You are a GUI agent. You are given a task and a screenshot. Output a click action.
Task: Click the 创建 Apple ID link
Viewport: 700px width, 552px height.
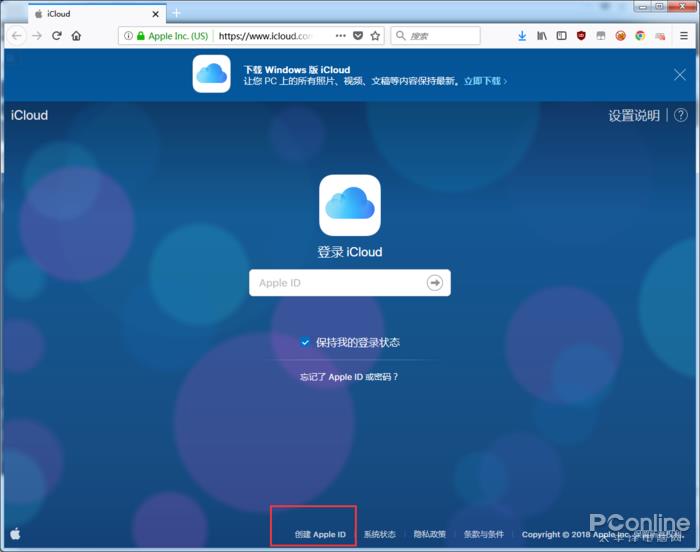click(320, 534)
